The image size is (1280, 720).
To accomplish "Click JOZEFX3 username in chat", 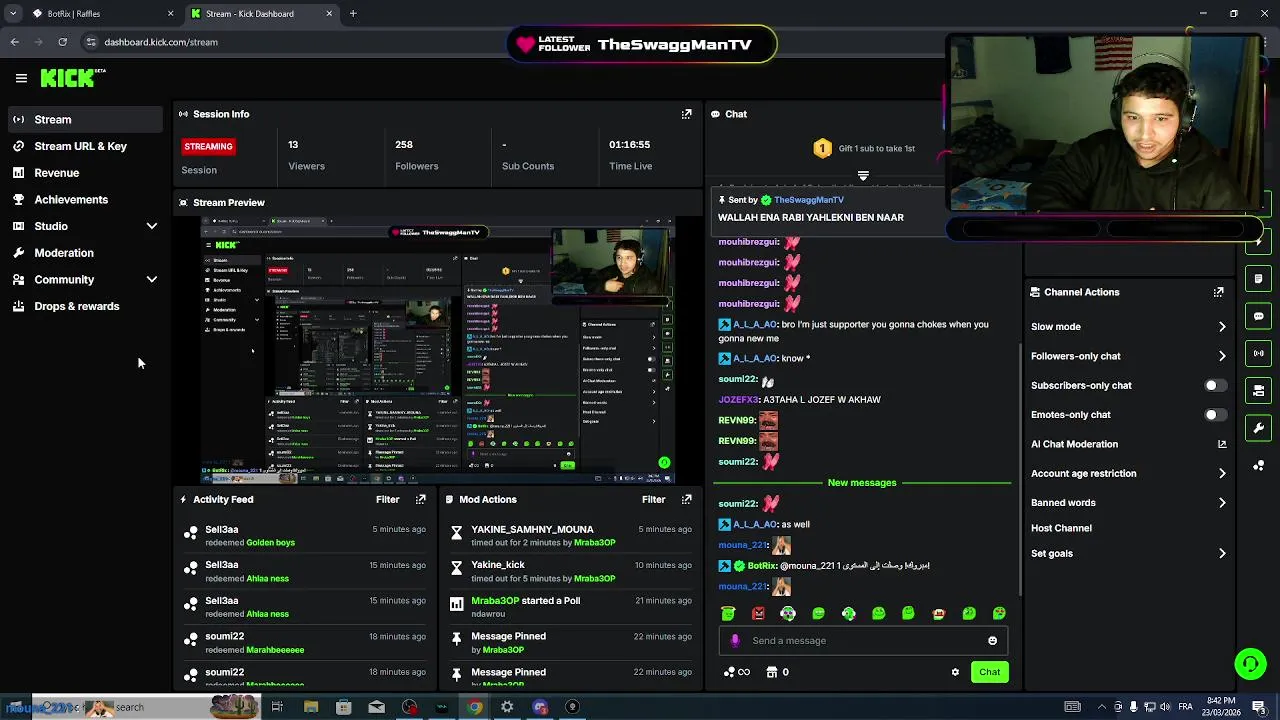I will coord(739,400).
